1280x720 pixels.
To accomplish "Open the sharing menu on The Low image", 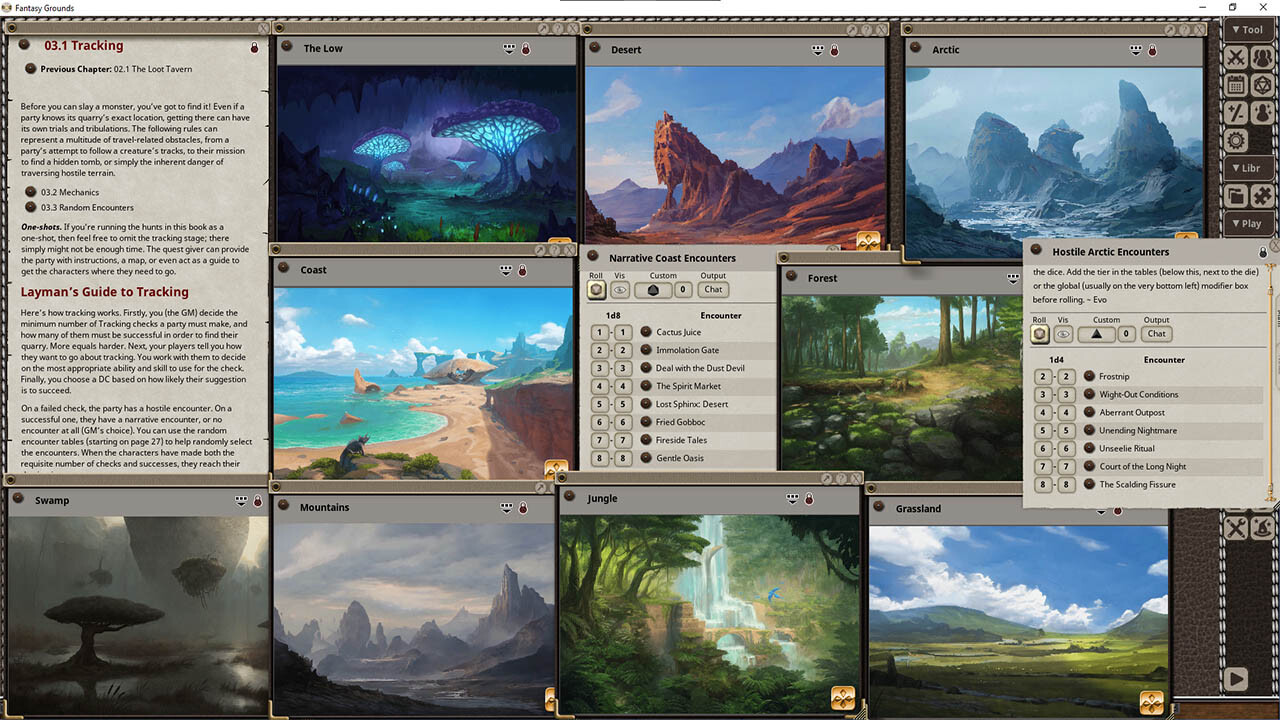I will [510, 49].
